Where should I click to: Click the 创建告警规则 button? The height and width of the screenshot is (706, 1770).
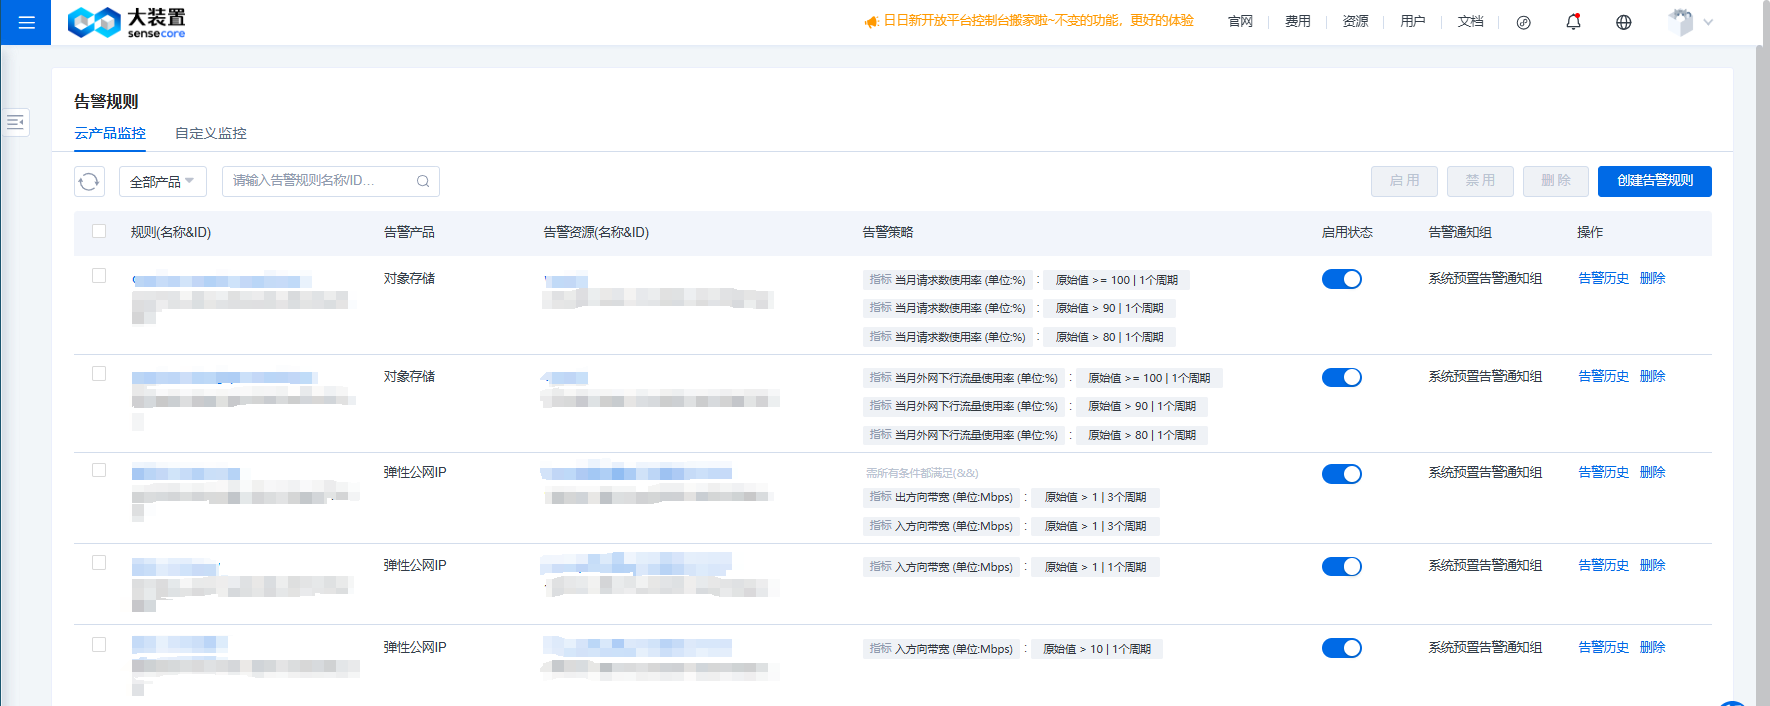pos(1654,181)
